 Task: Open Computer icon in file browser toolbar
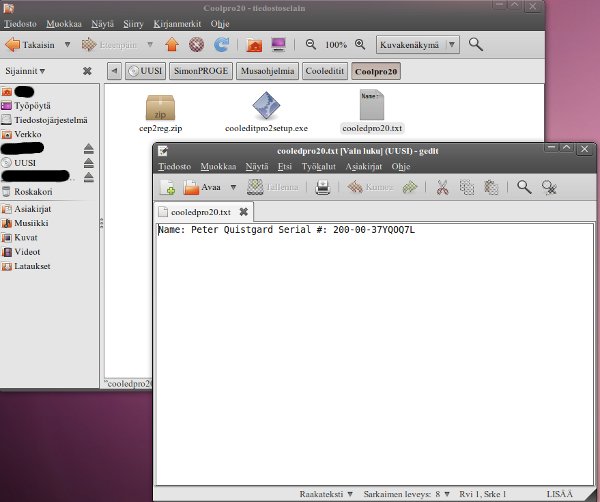[278, 45]
